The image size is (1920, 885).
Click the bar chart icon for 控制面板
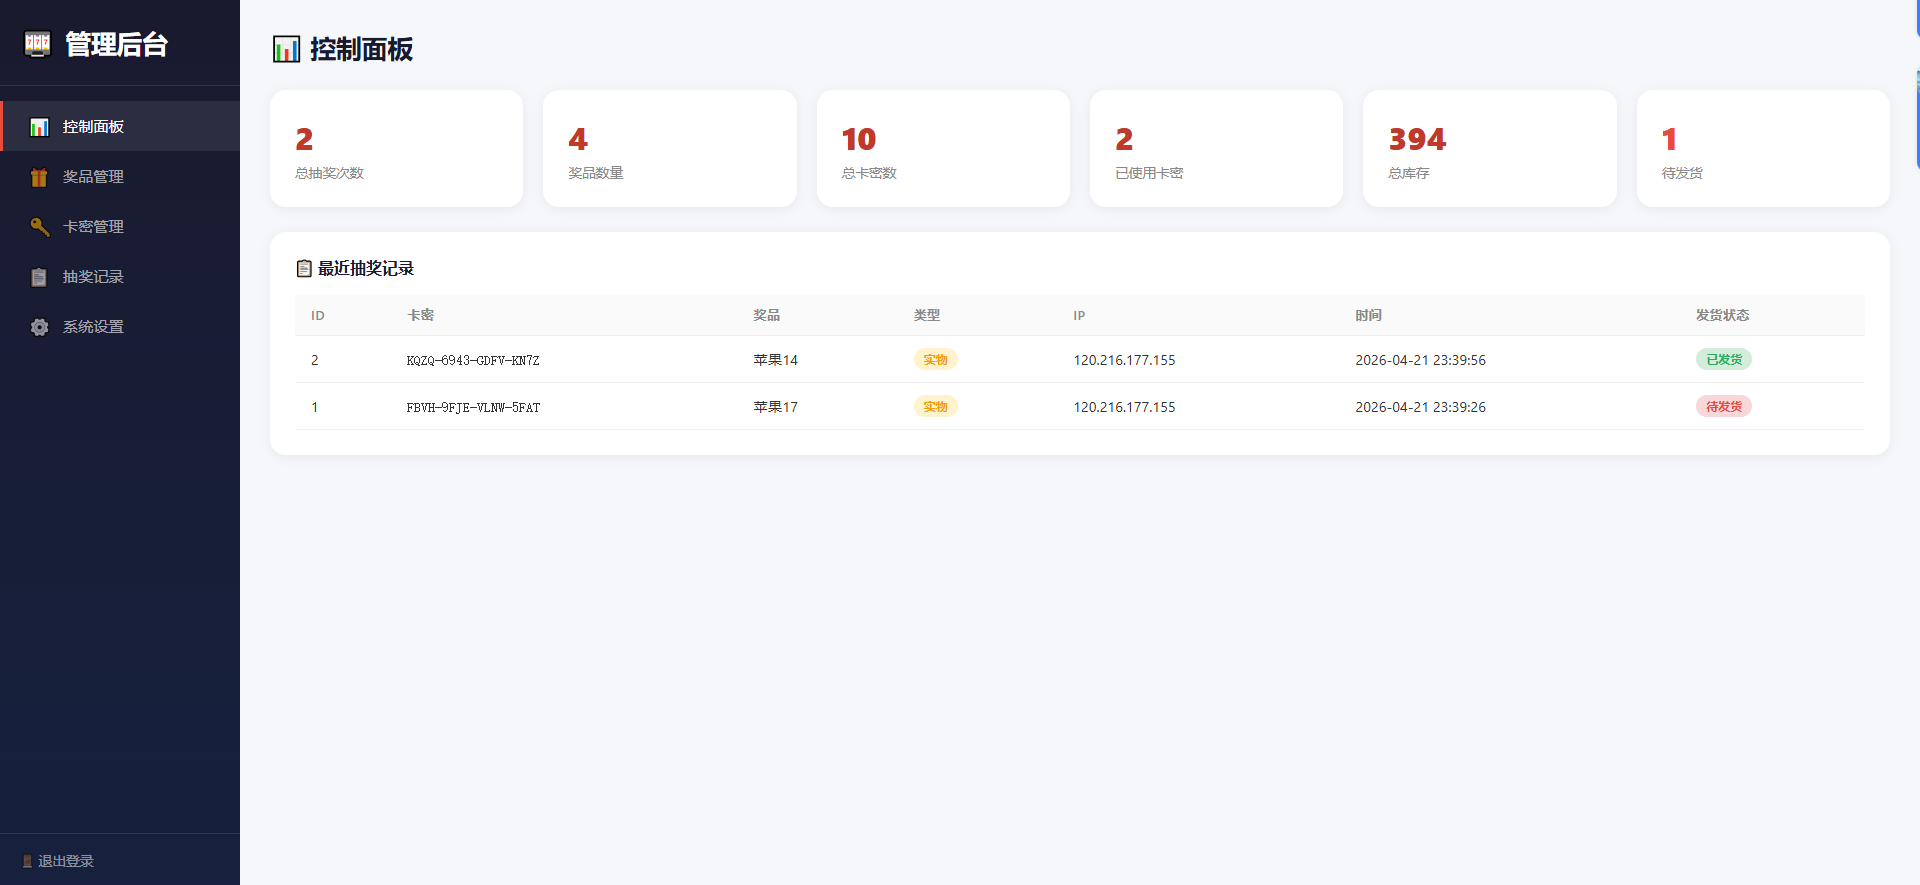[39, 127]
